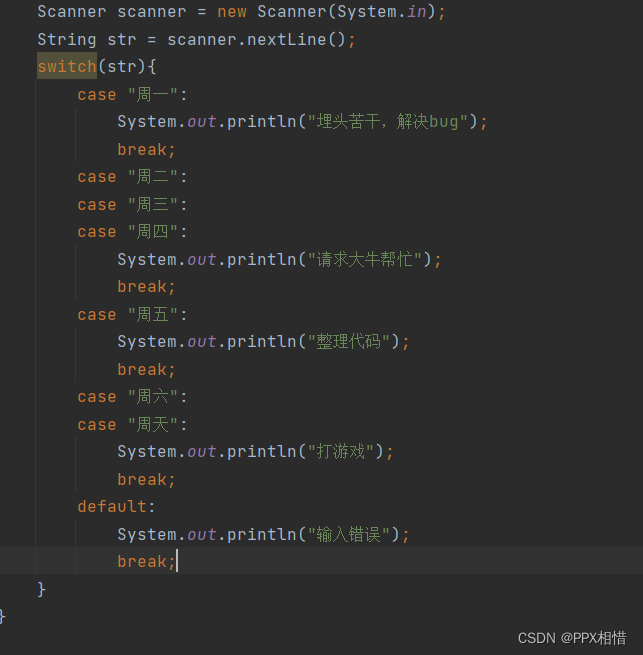The image size is (643, 655).
Task: Select the case "周五" label
Action: (x=132, y=314)
